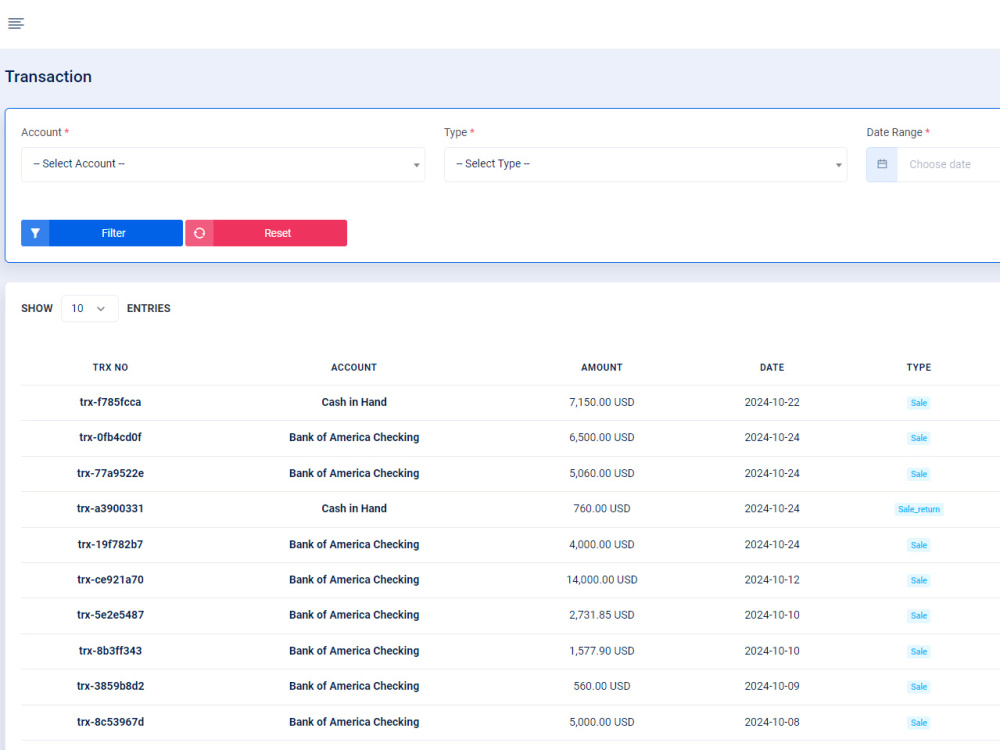
Task: Select transaction trx-77a9522e
Action: [110, 473]
